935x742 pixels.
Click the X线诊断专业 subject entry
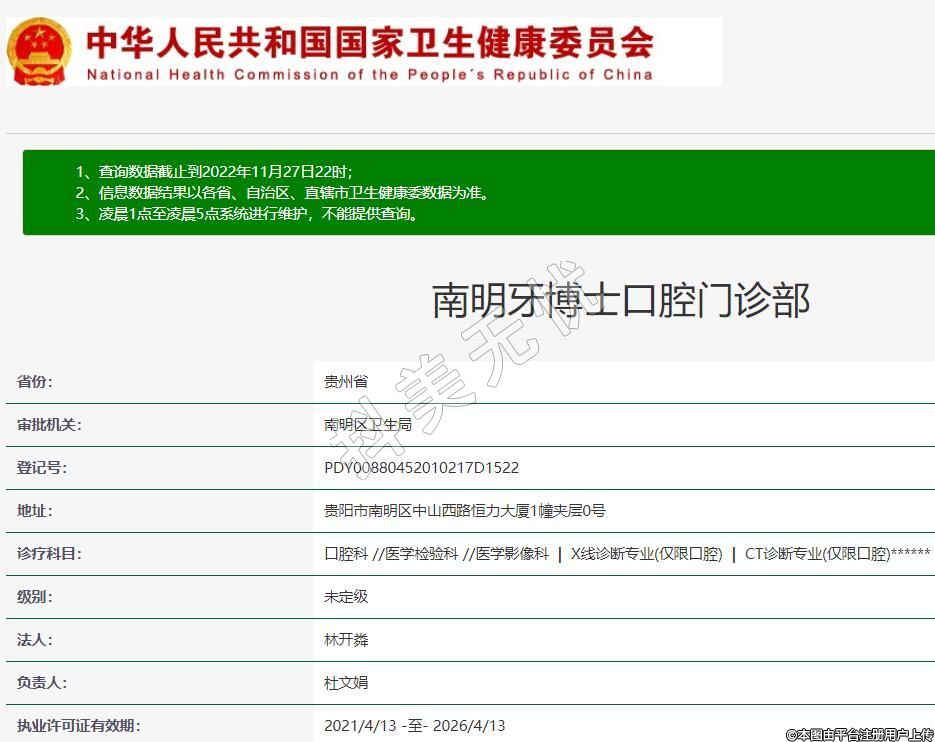[646, 554]
